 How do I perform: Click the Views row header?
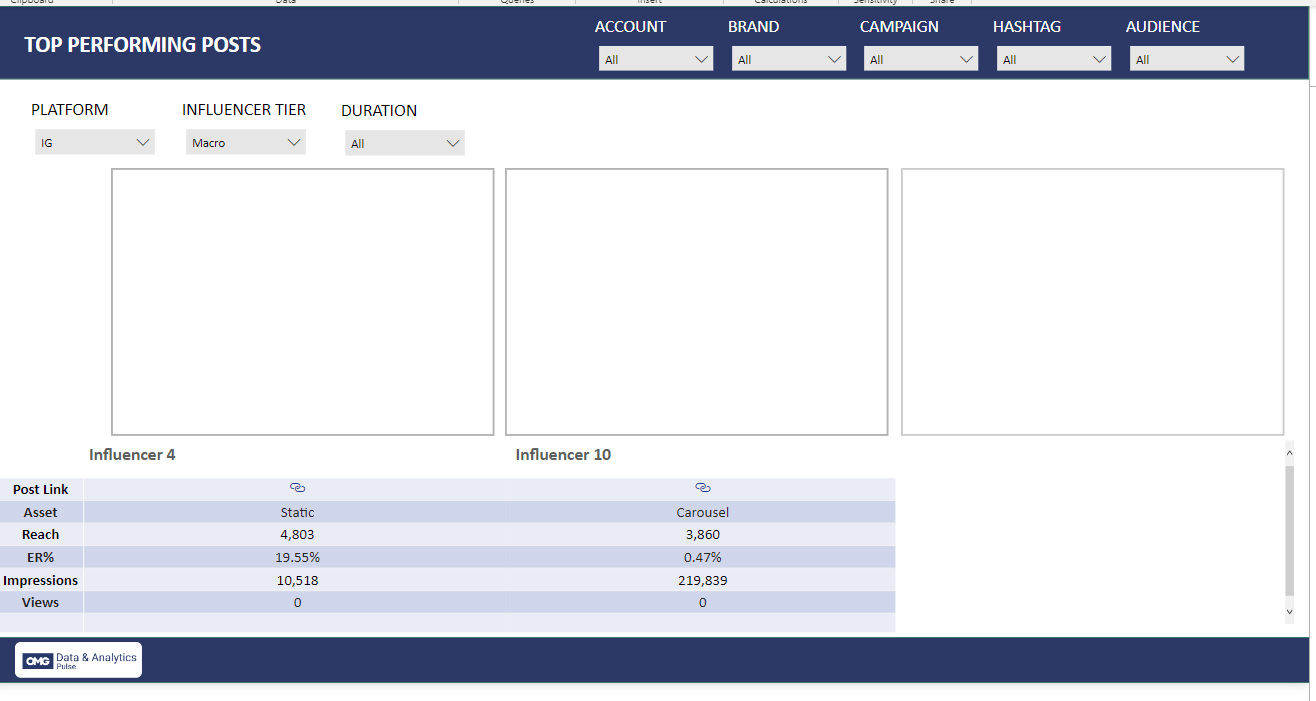click(41, 602)
